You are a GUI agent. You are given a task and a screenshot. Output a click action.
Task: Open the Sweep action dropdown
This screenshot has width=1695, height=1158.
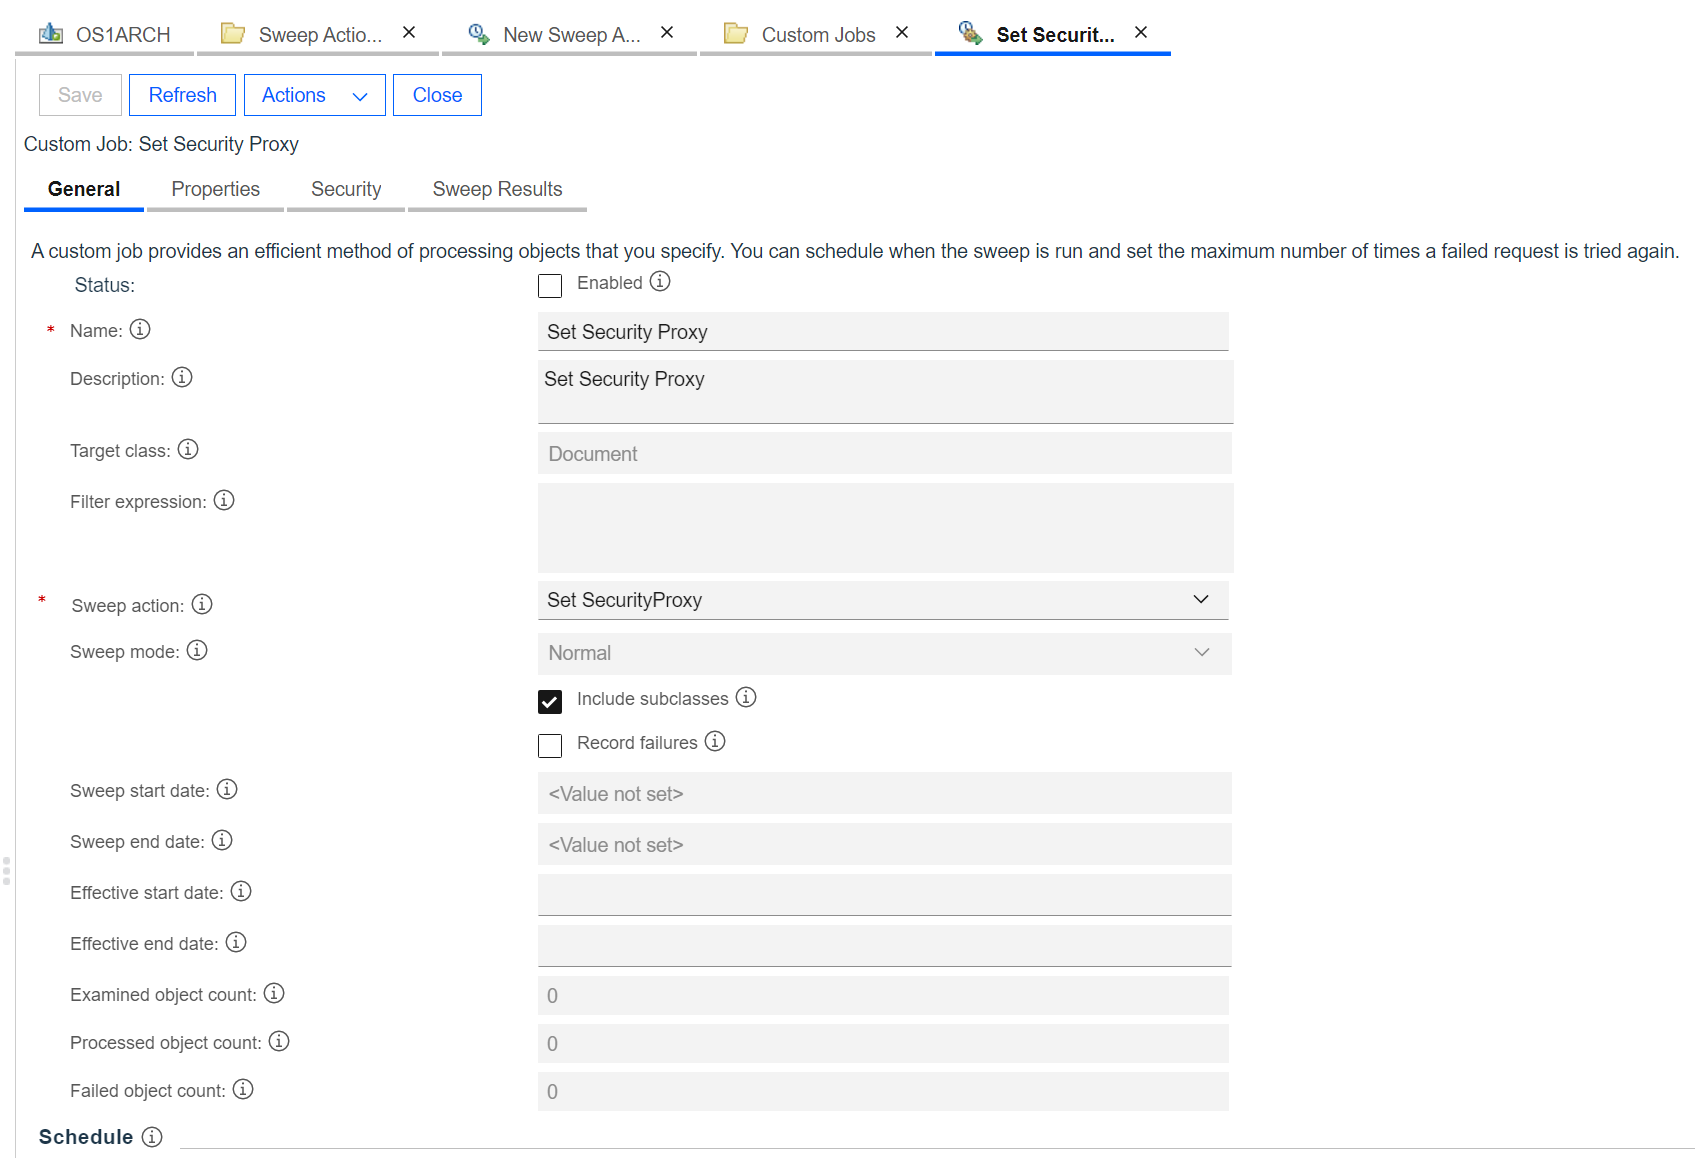click(x=1201, y=600)
